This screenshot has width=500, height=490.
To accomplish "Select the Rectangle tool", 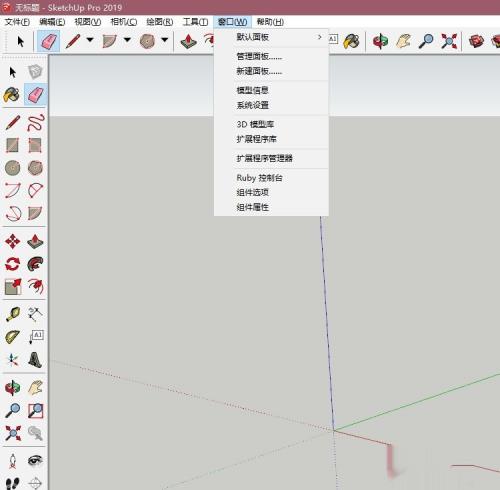I will (13, 145).
